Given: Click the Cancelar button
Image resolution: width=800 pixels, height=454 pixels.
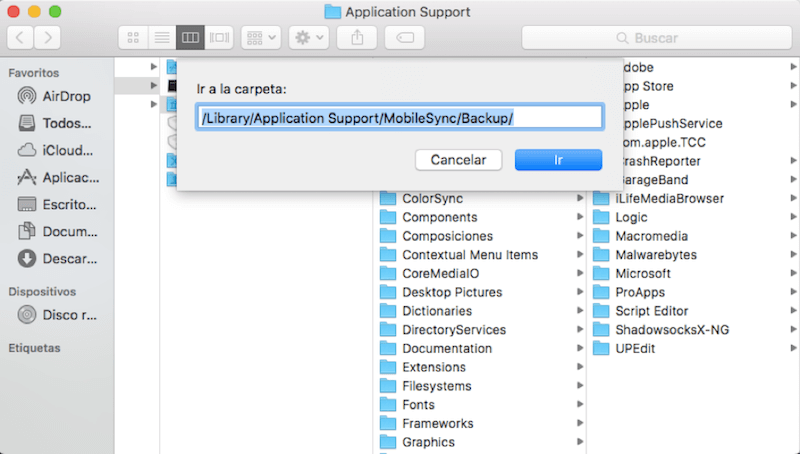Looking at the screenshot, I should tap(458, 160).
